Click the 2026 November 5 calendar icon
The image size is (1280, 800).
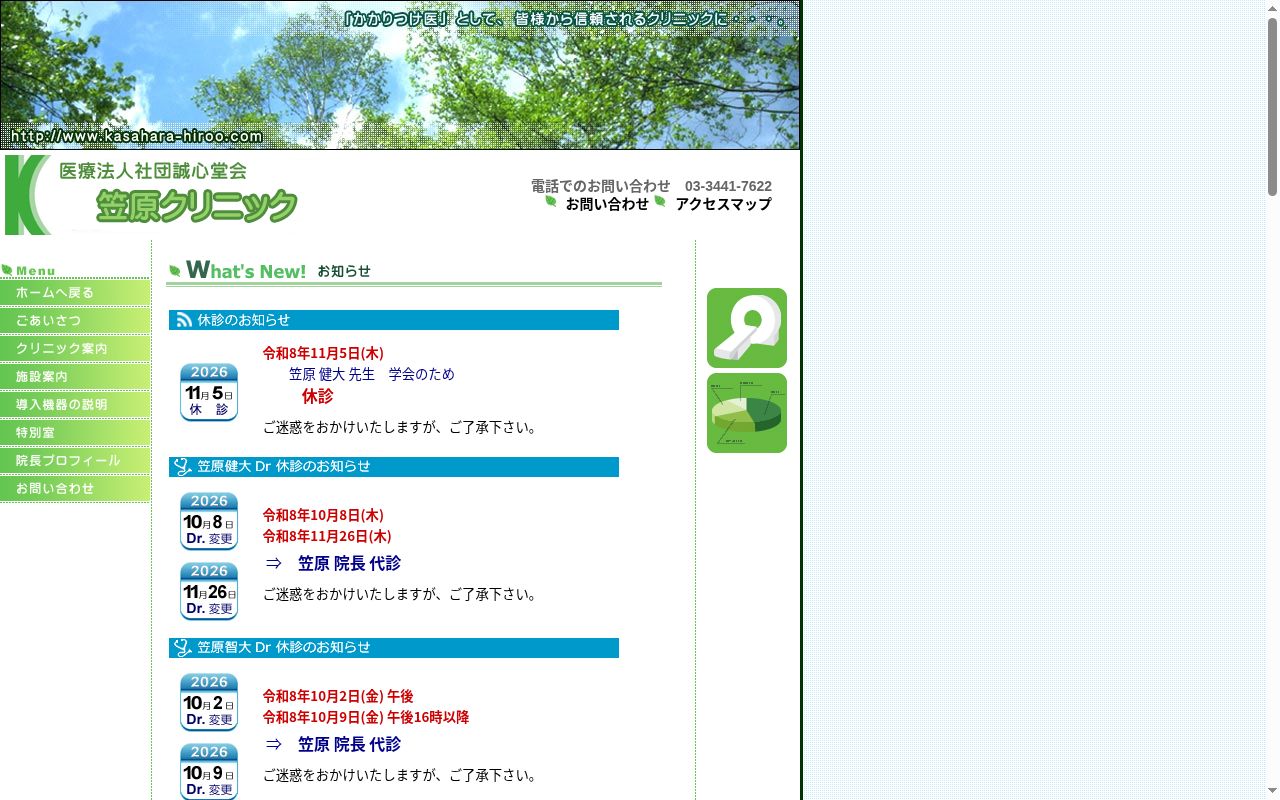click(209, 392)
